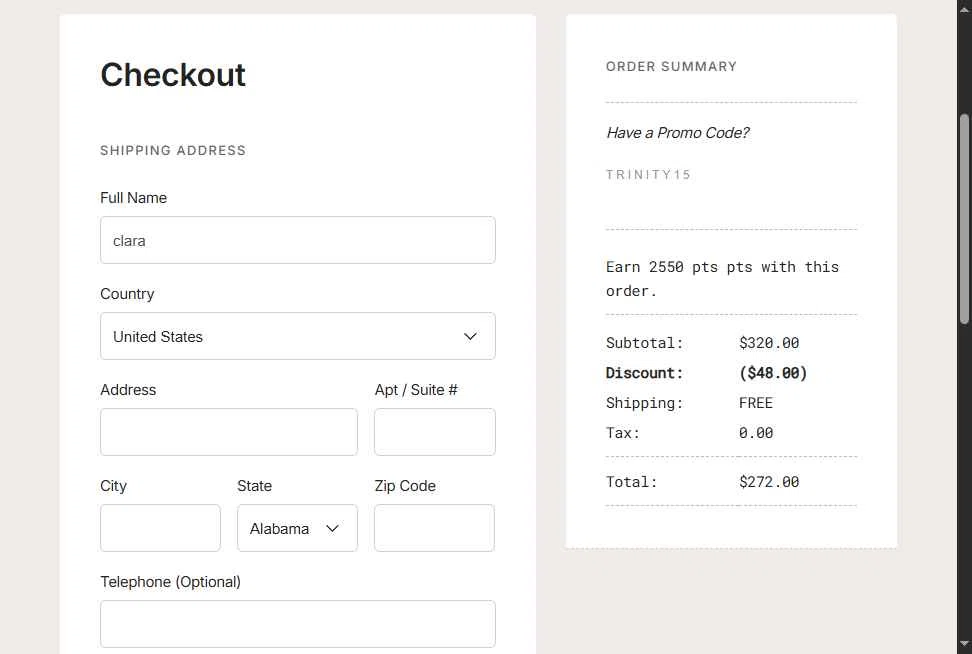Image resolution: width=972 pixels, height=654 pixels.
Task: Click the City input field
Action: point(160,528)
